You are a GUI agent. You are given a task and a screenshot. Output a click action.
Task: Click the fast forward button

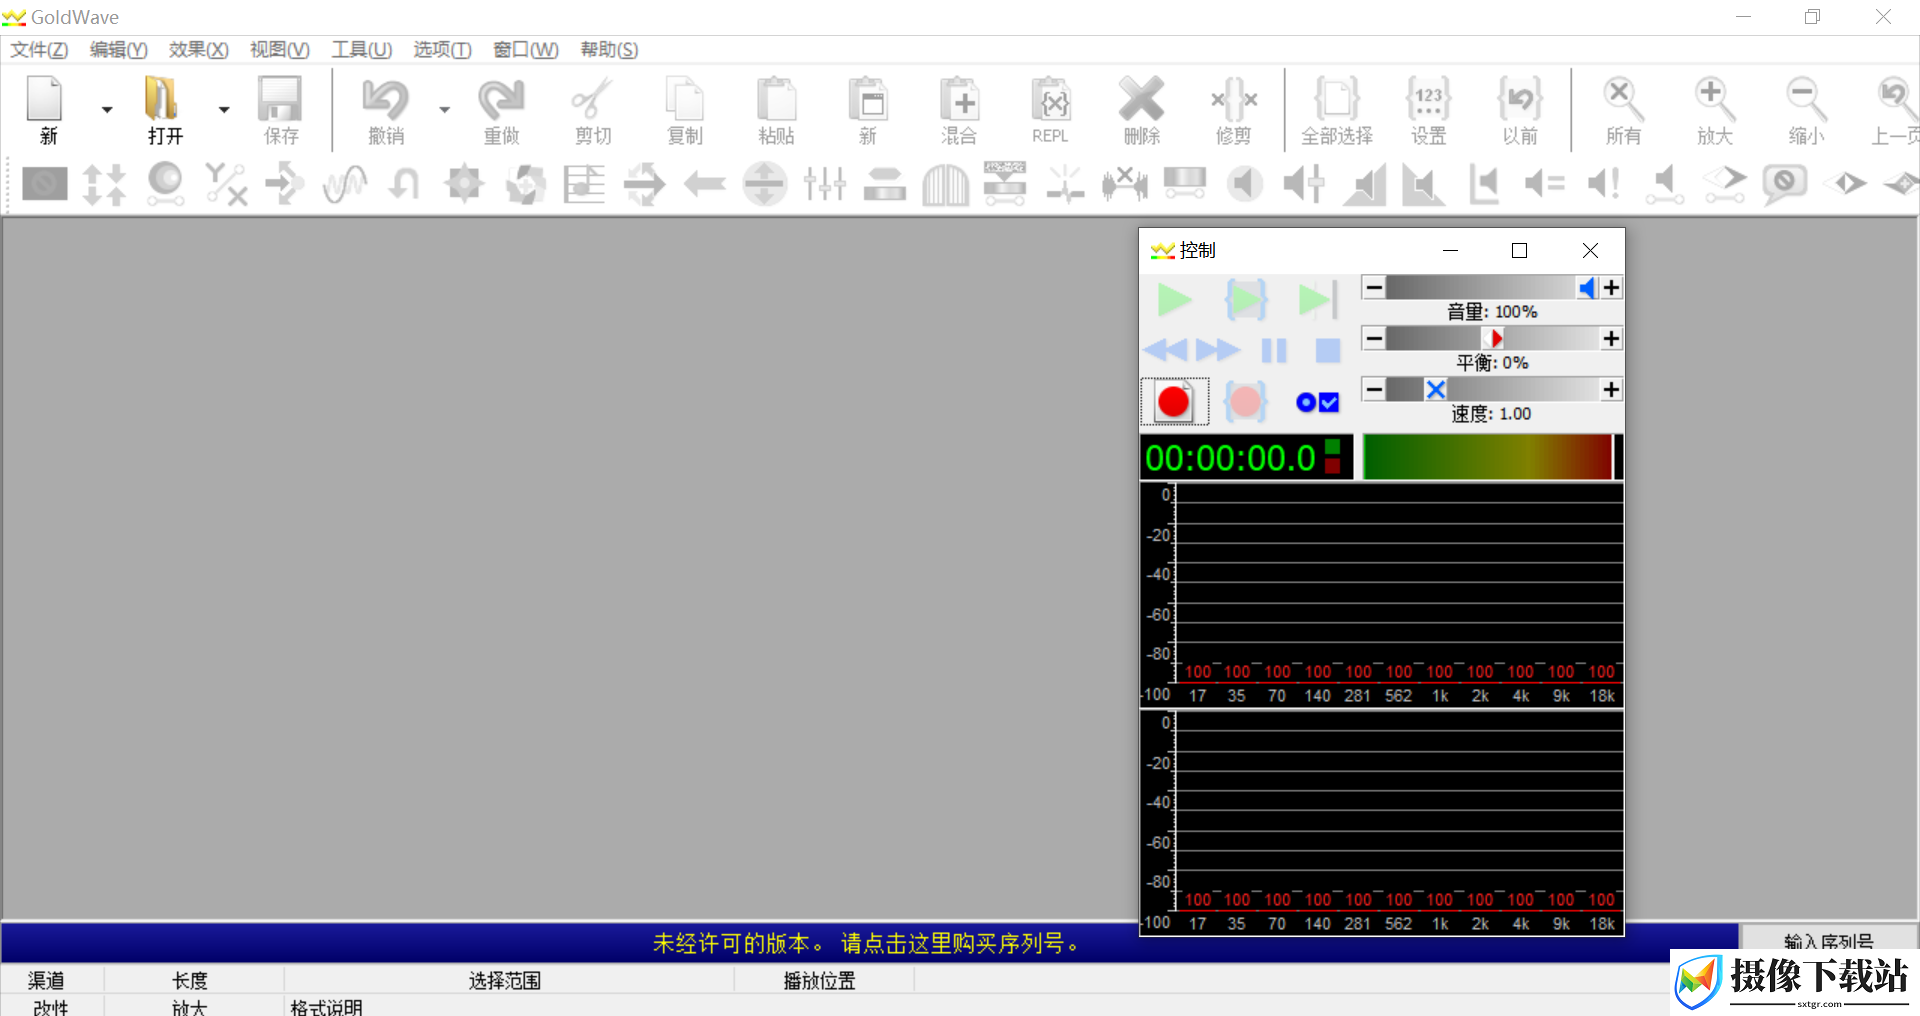click(x=1218, y=350)
